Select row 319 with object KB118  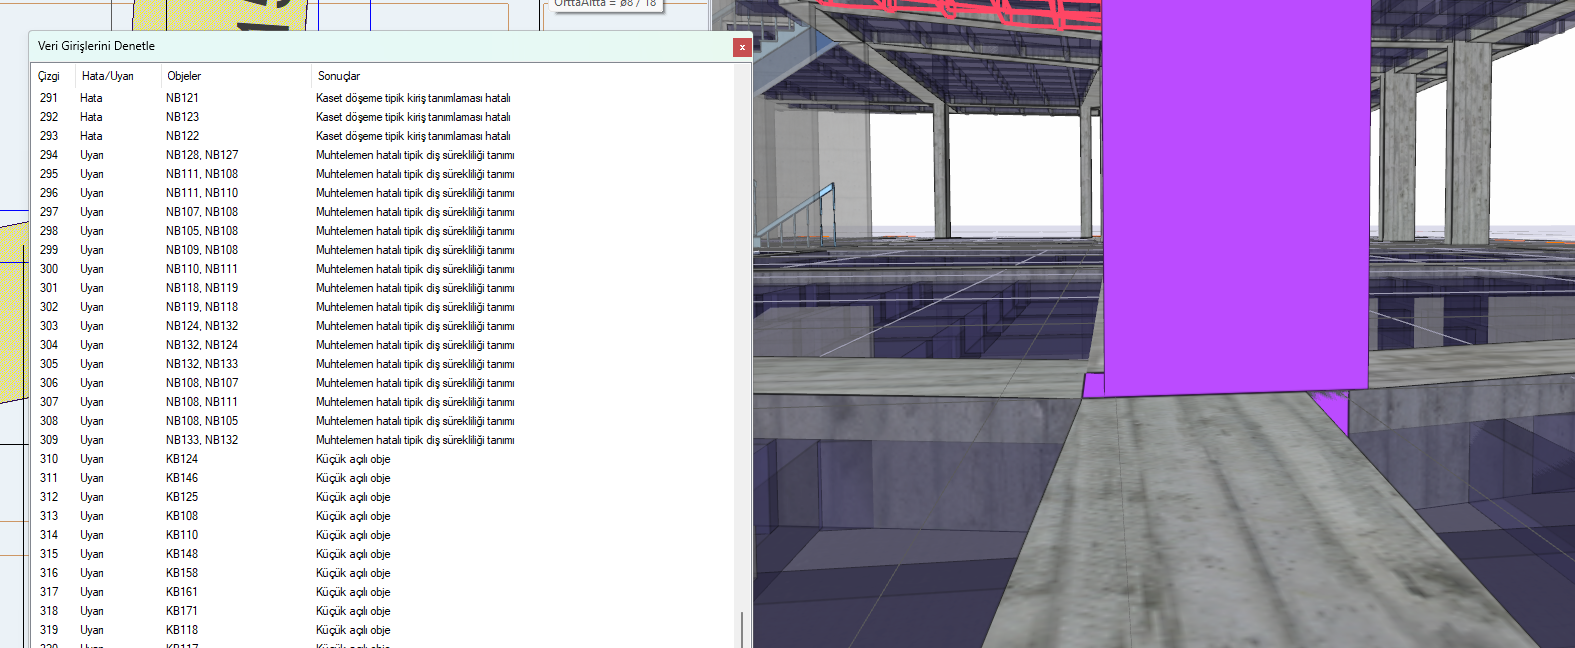click(383, 630)
